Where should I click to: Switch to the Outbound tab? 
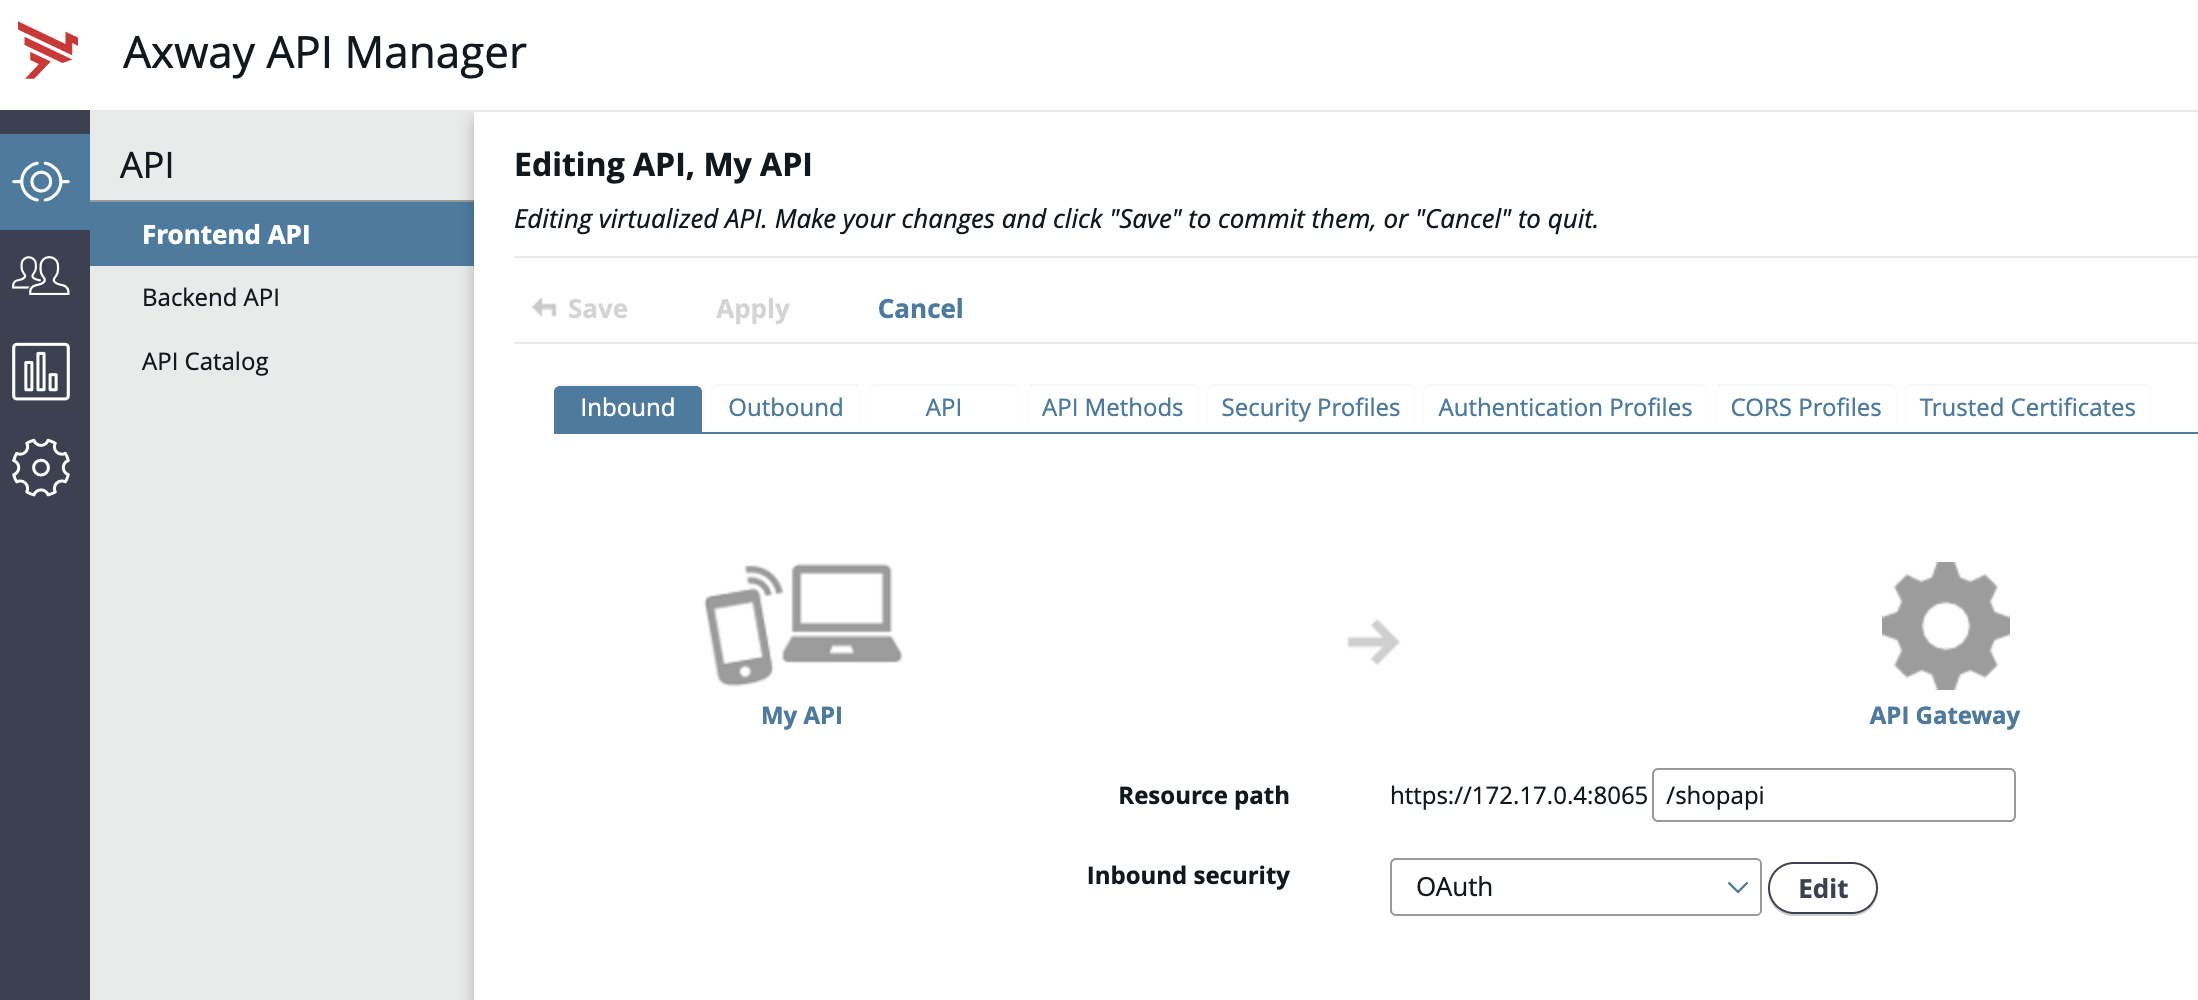785,408
